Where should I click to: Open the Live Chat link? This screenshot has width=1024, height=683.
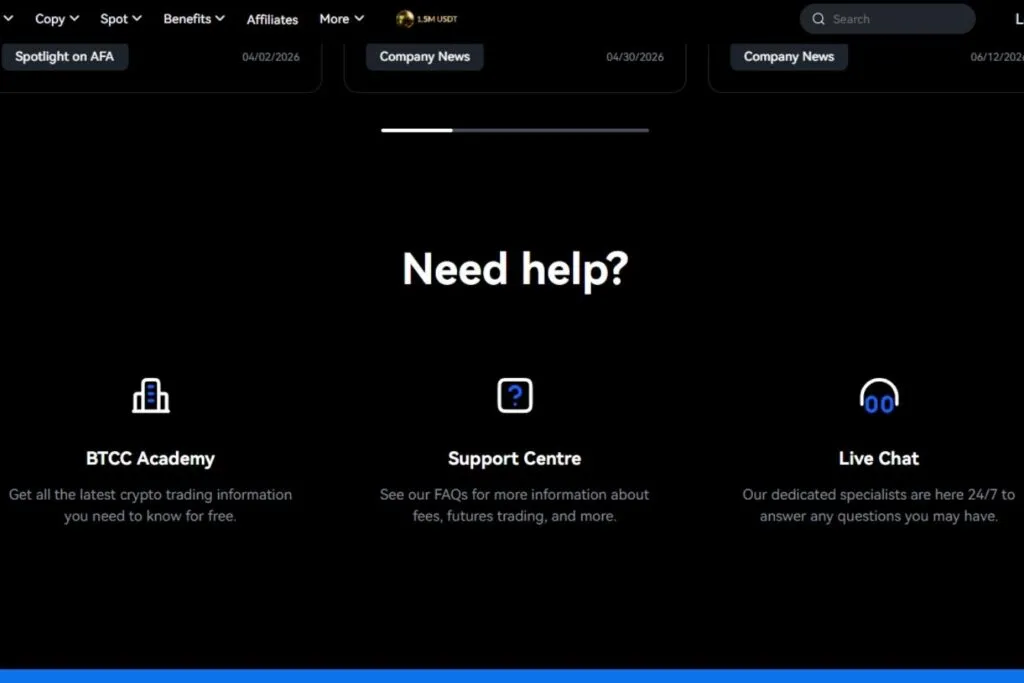879,458
